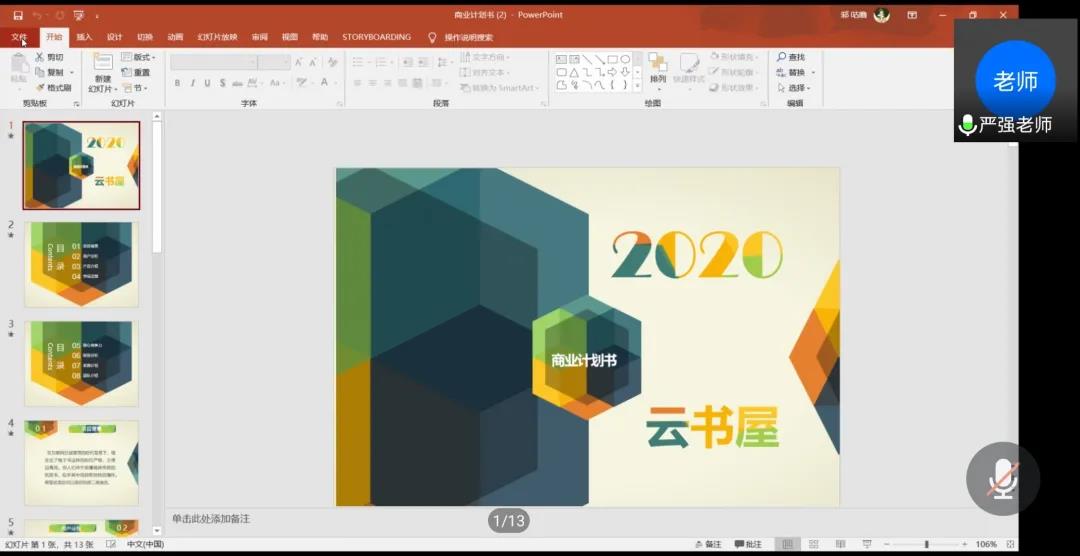Click the Save icon in the quick access toolbar
1080x556 pixels.
coord(18,15)
